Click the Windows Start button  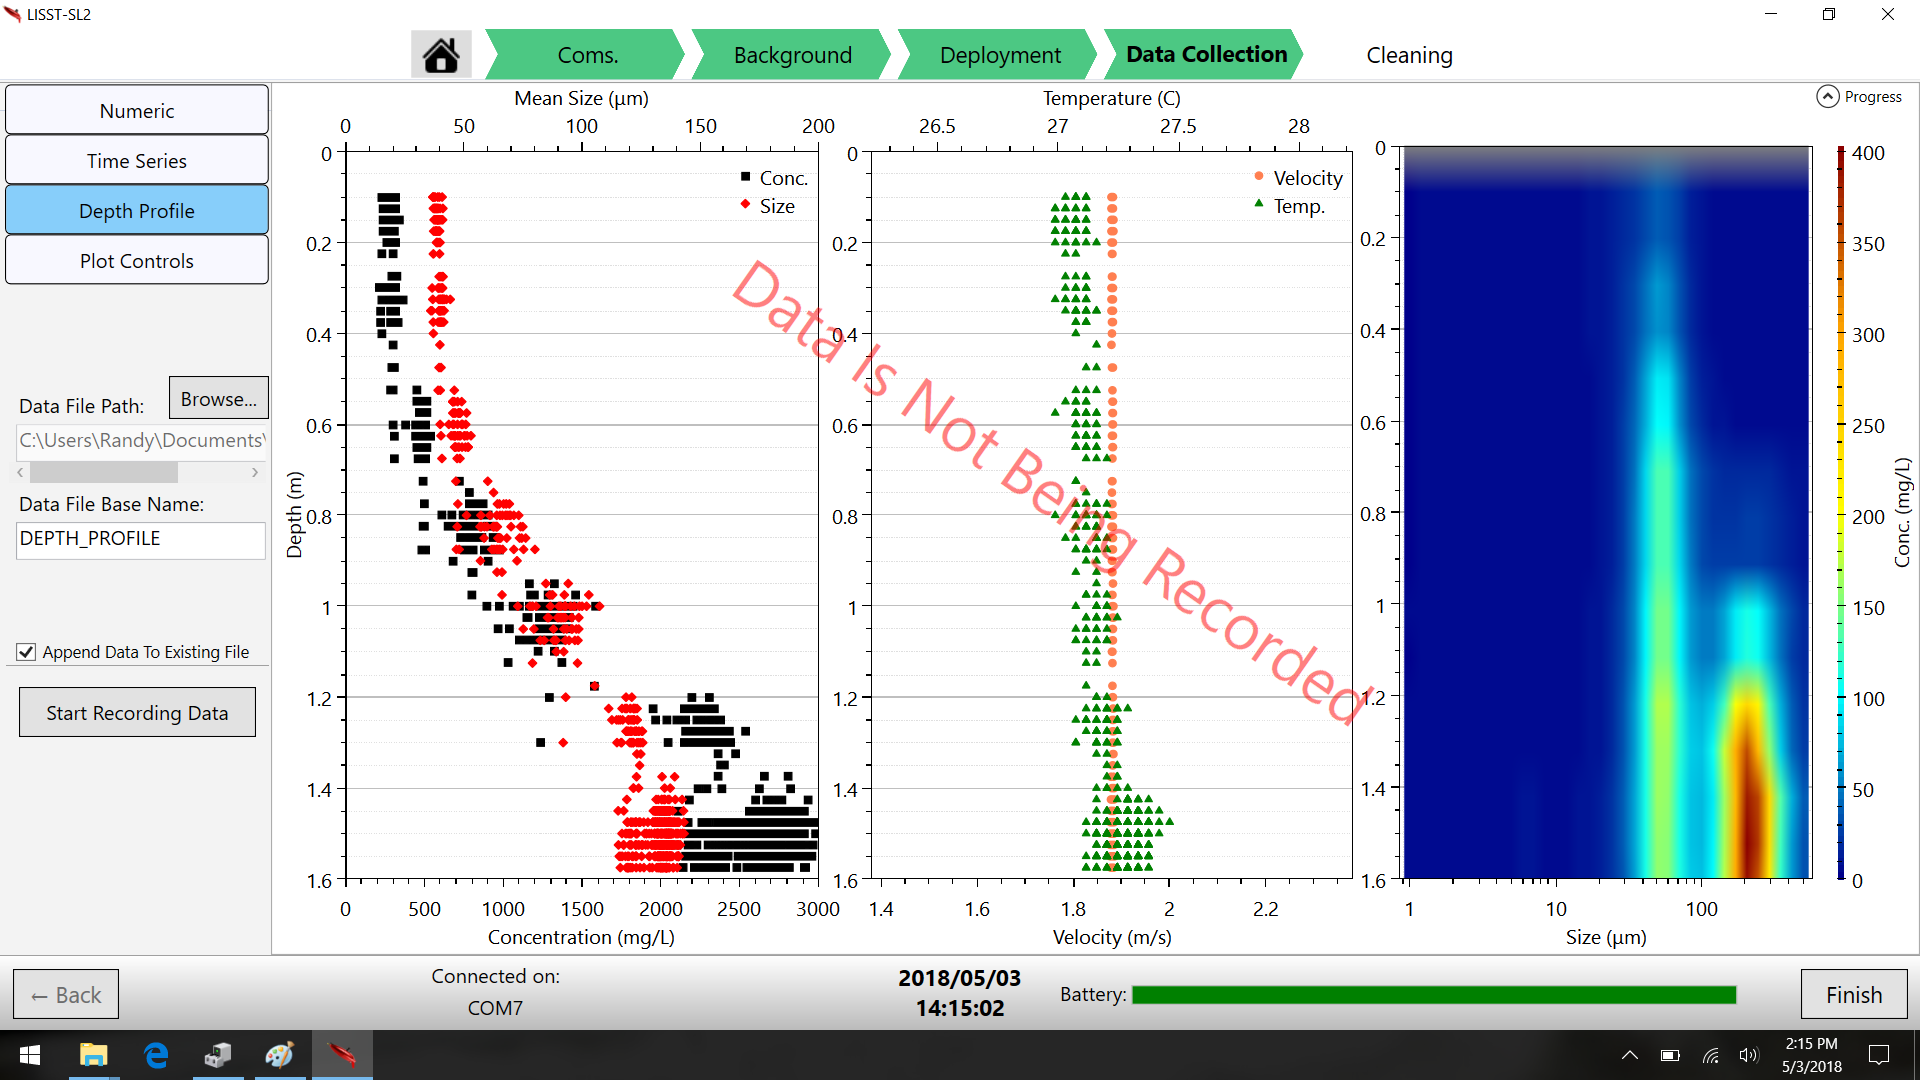[29, 1055]
